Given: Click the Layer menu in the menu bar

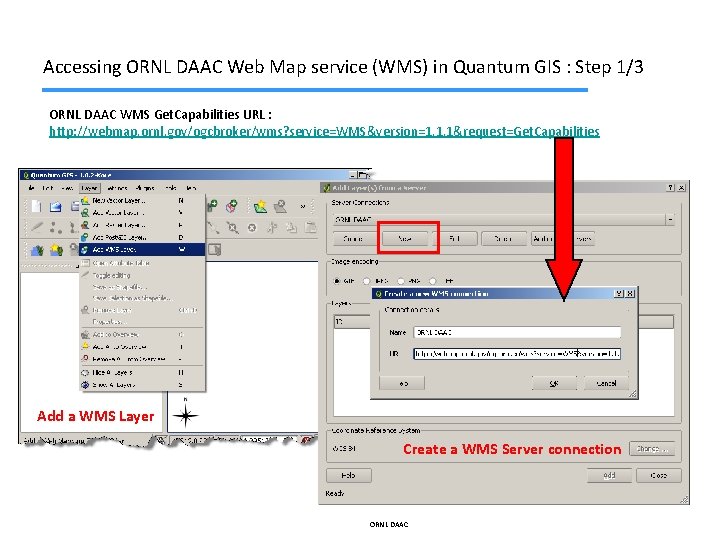Looking at the screenshot, I should 89,188.
